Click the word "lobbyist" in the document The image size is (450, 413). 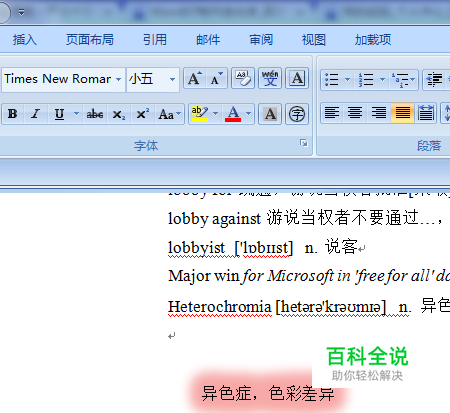(x=197, y=248)
